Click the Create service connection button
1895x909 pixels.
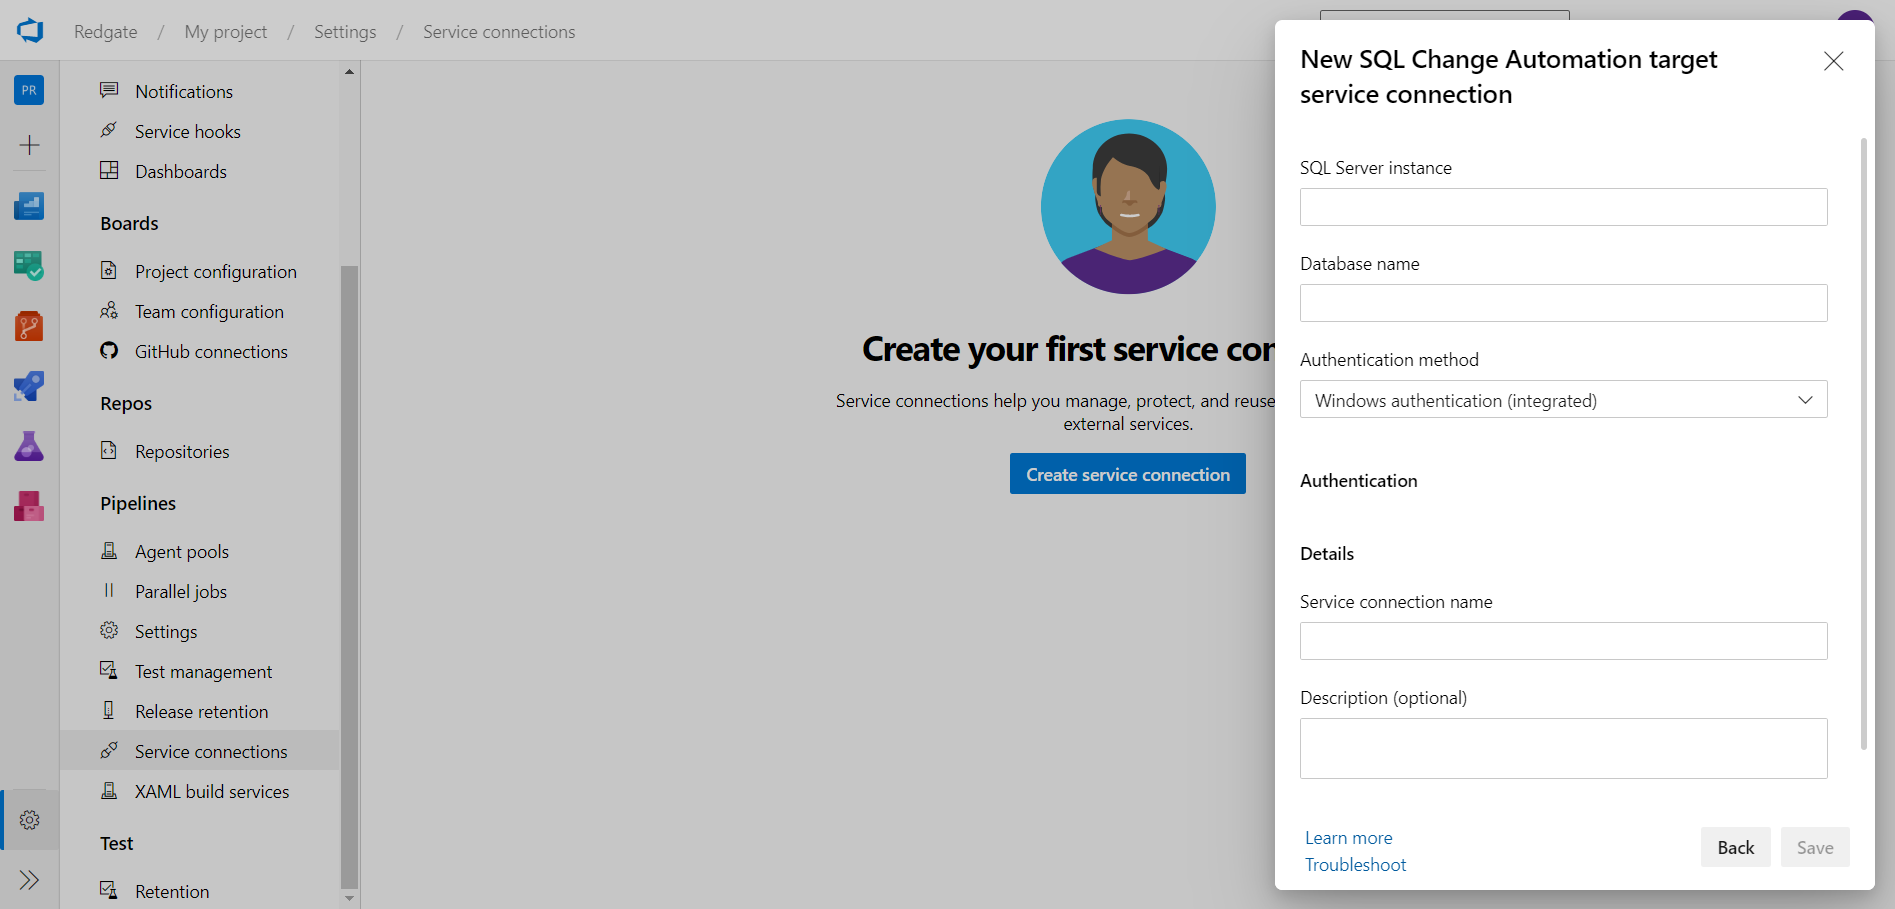point(1127,474)
